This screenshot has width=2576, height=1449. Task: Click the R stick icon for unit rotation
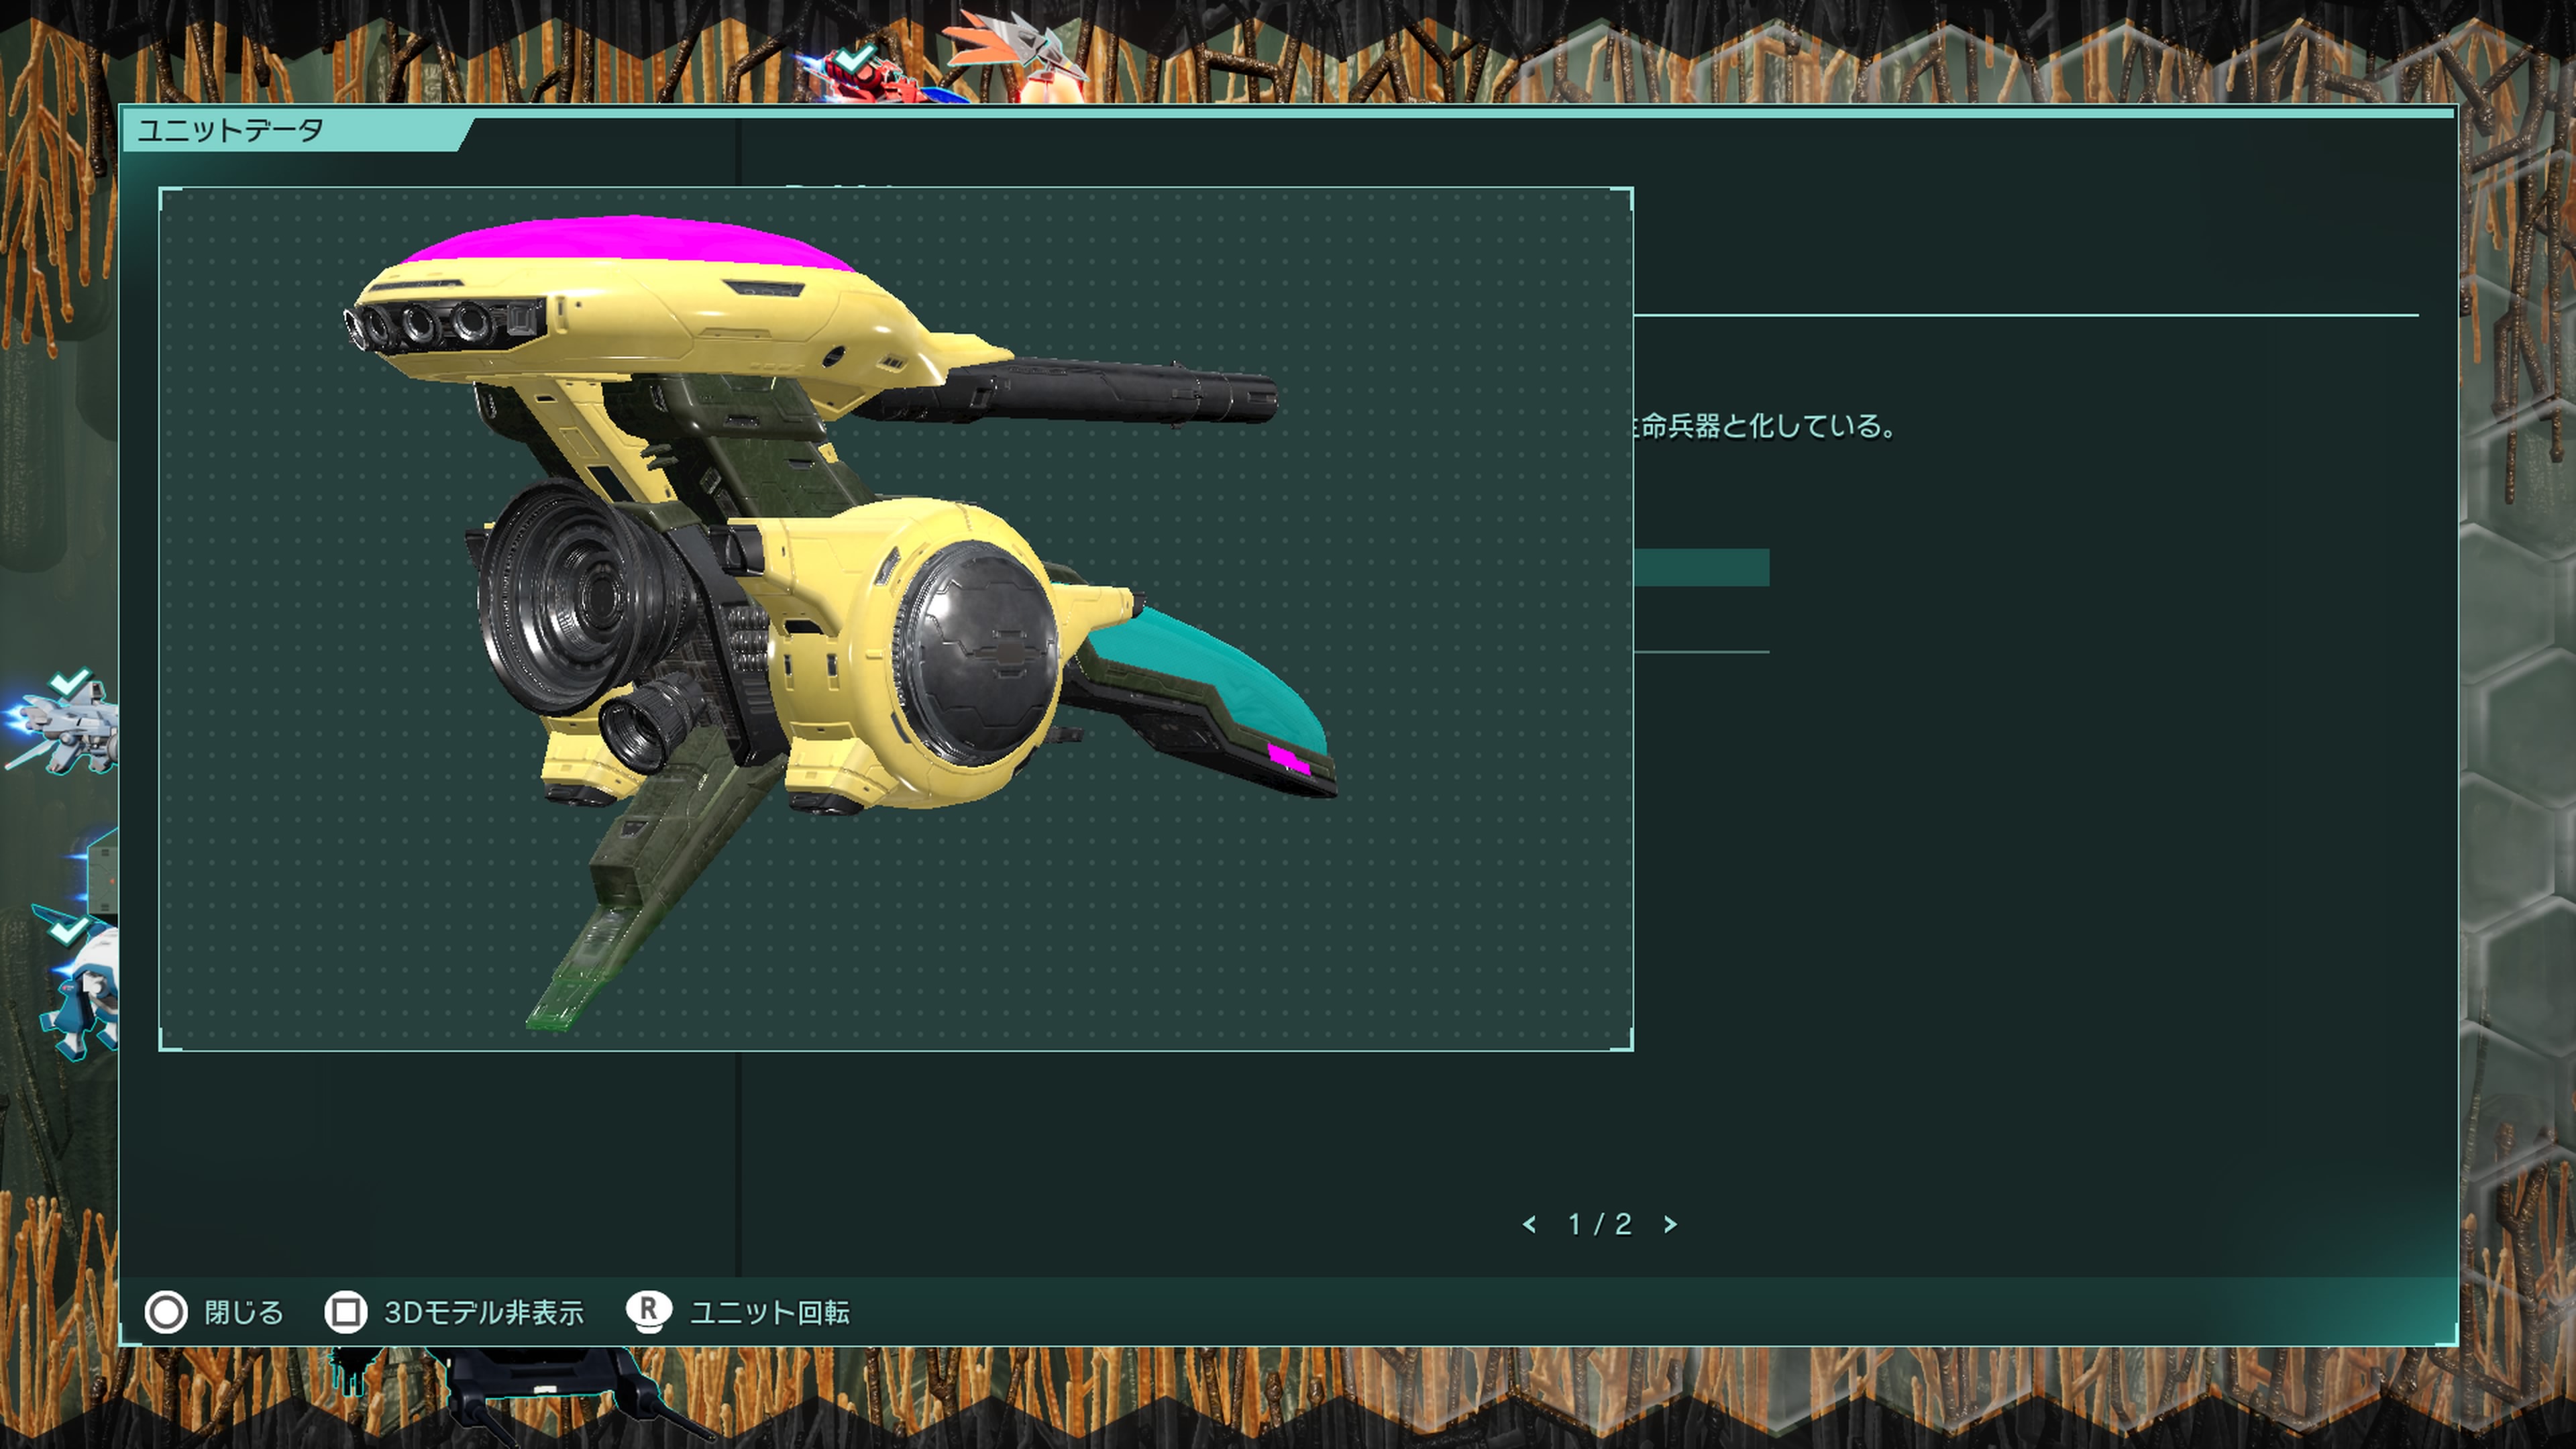tap(648, 1312)
